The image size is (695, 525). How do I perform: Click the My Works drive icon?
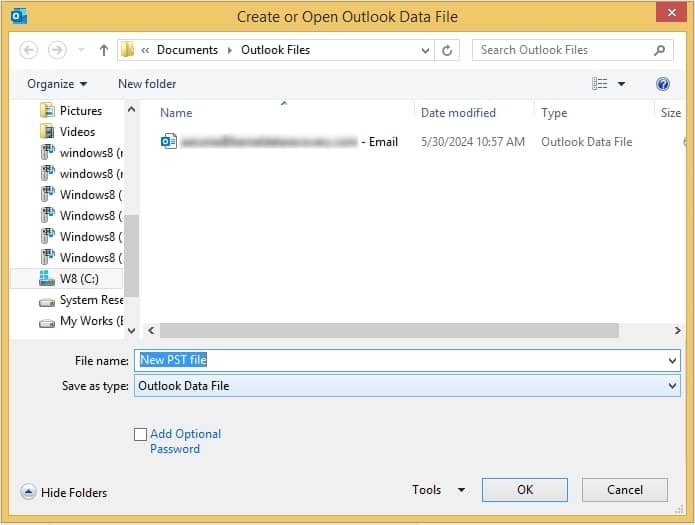pyautogui.click(x=47, y=324)
